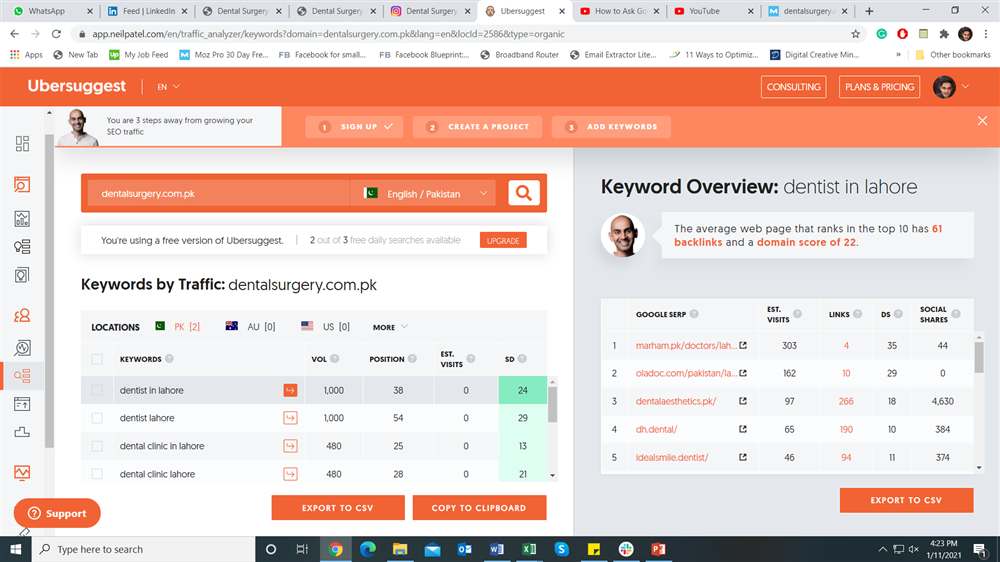Open oladoc.com result external link icon

pos(743,373)
